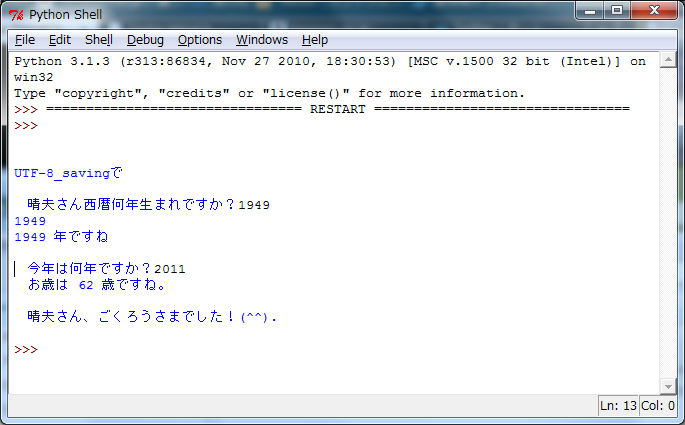Click the standalone '1949' output line

(30, 221)
